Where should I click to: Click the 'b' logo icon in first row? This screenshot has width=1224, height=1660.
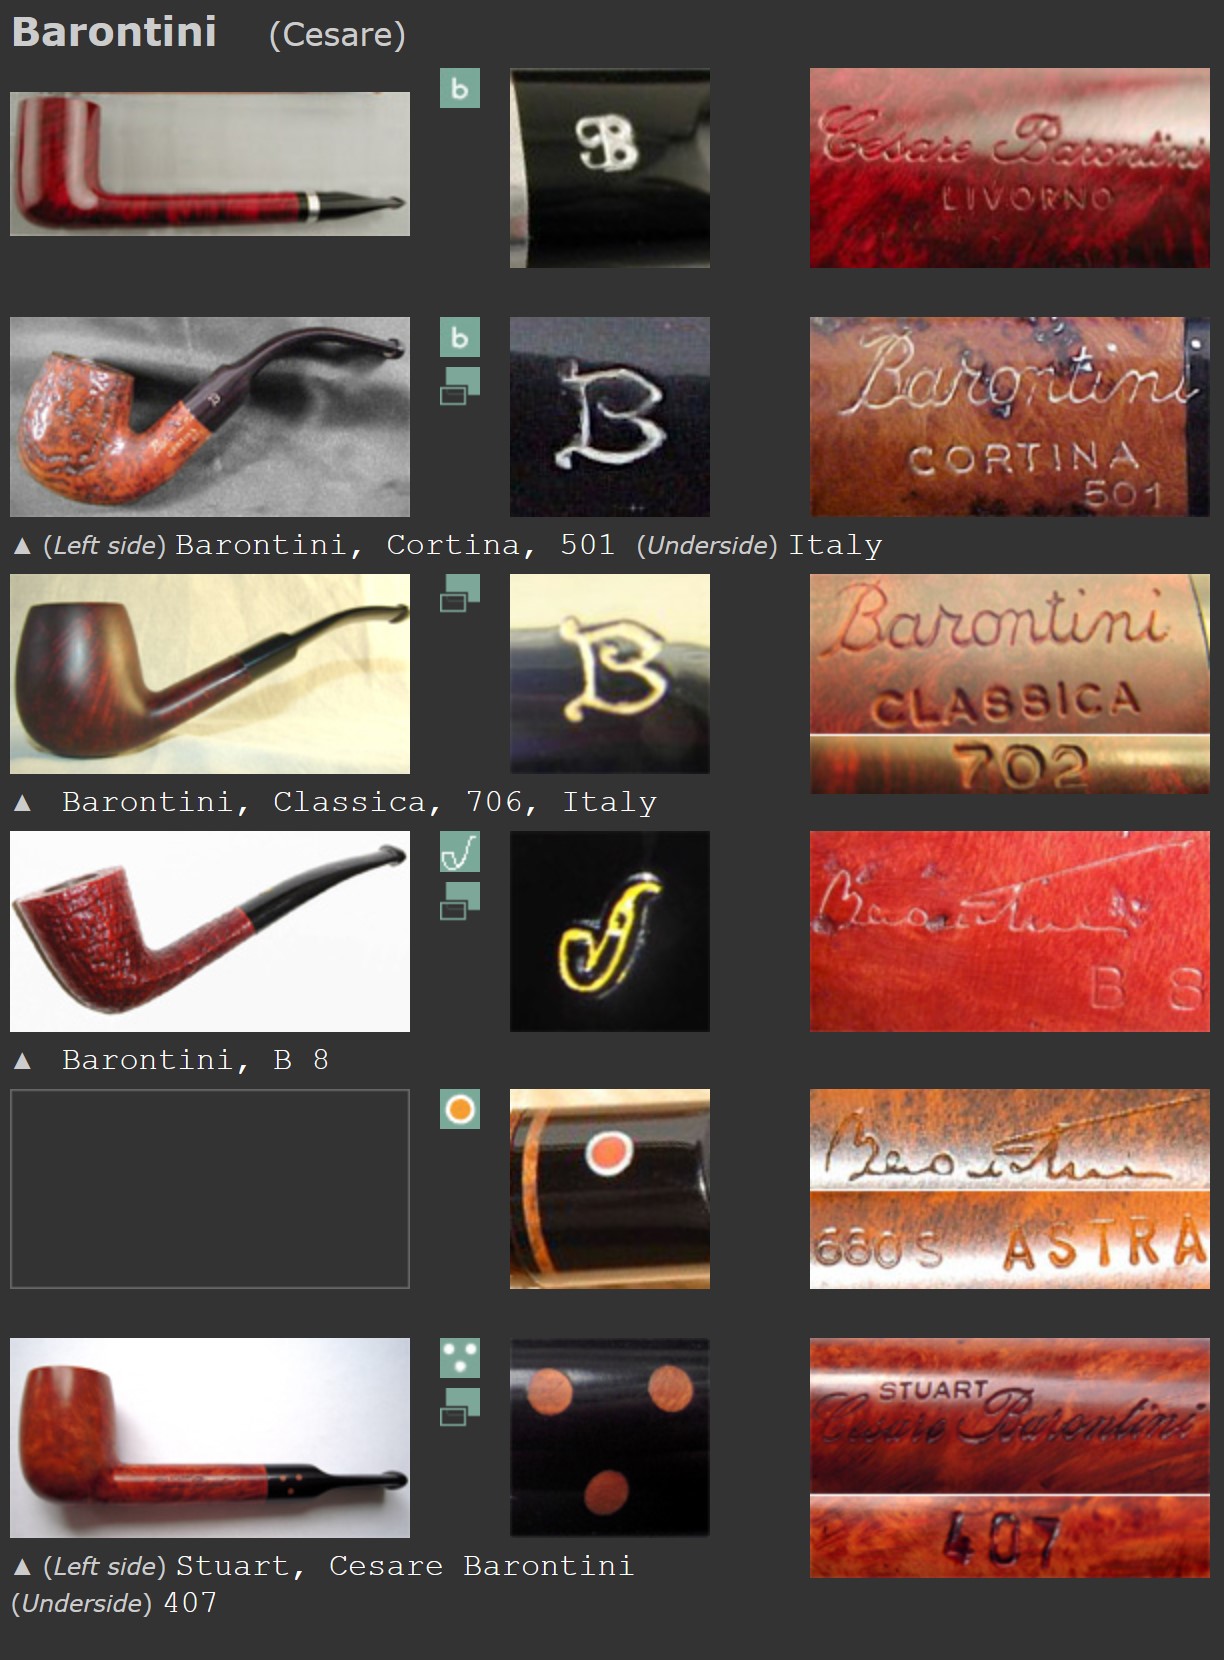click(460, 88)
